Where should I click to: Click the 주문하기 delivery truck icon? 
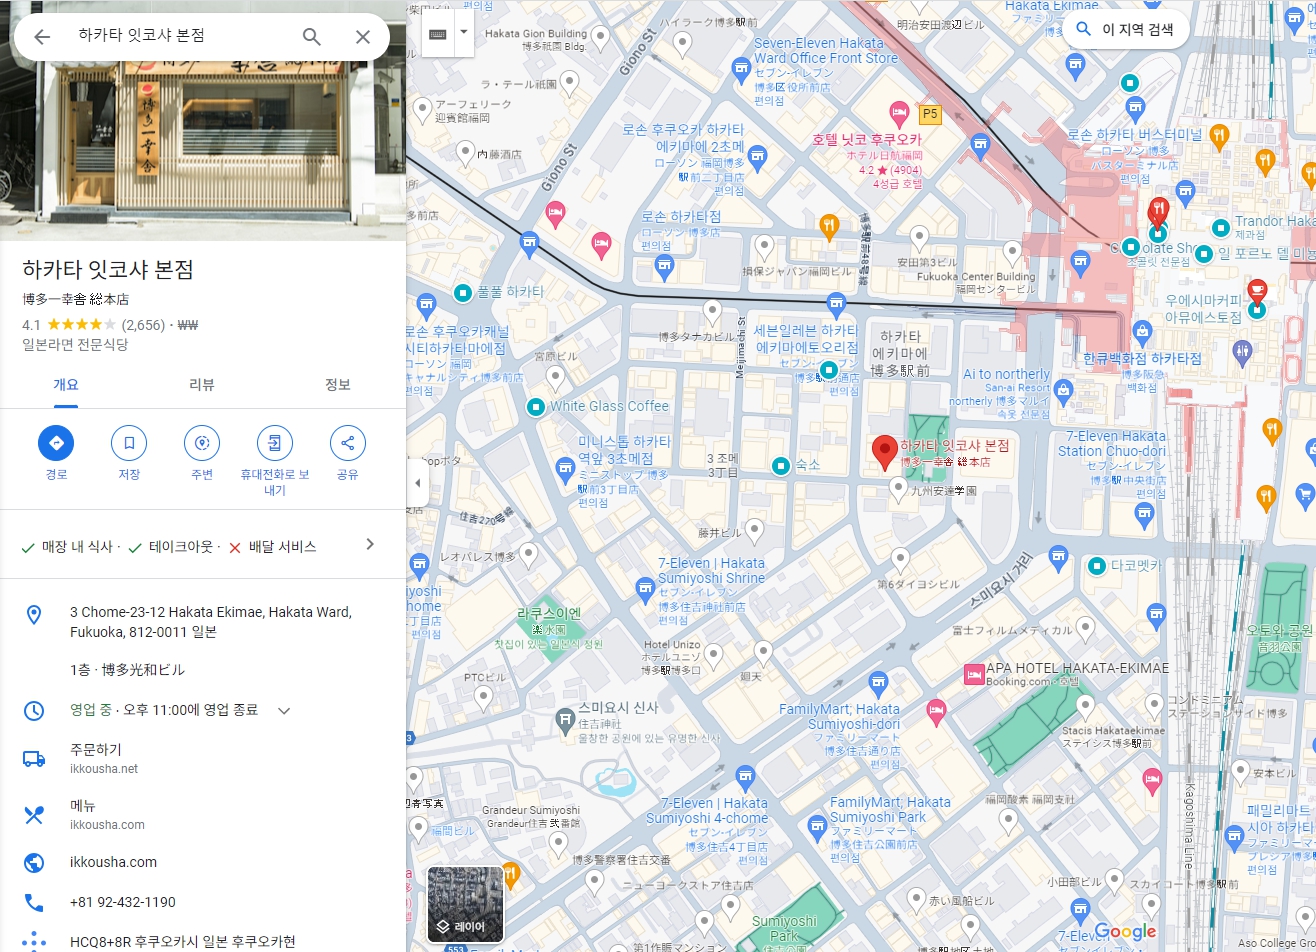34,759
